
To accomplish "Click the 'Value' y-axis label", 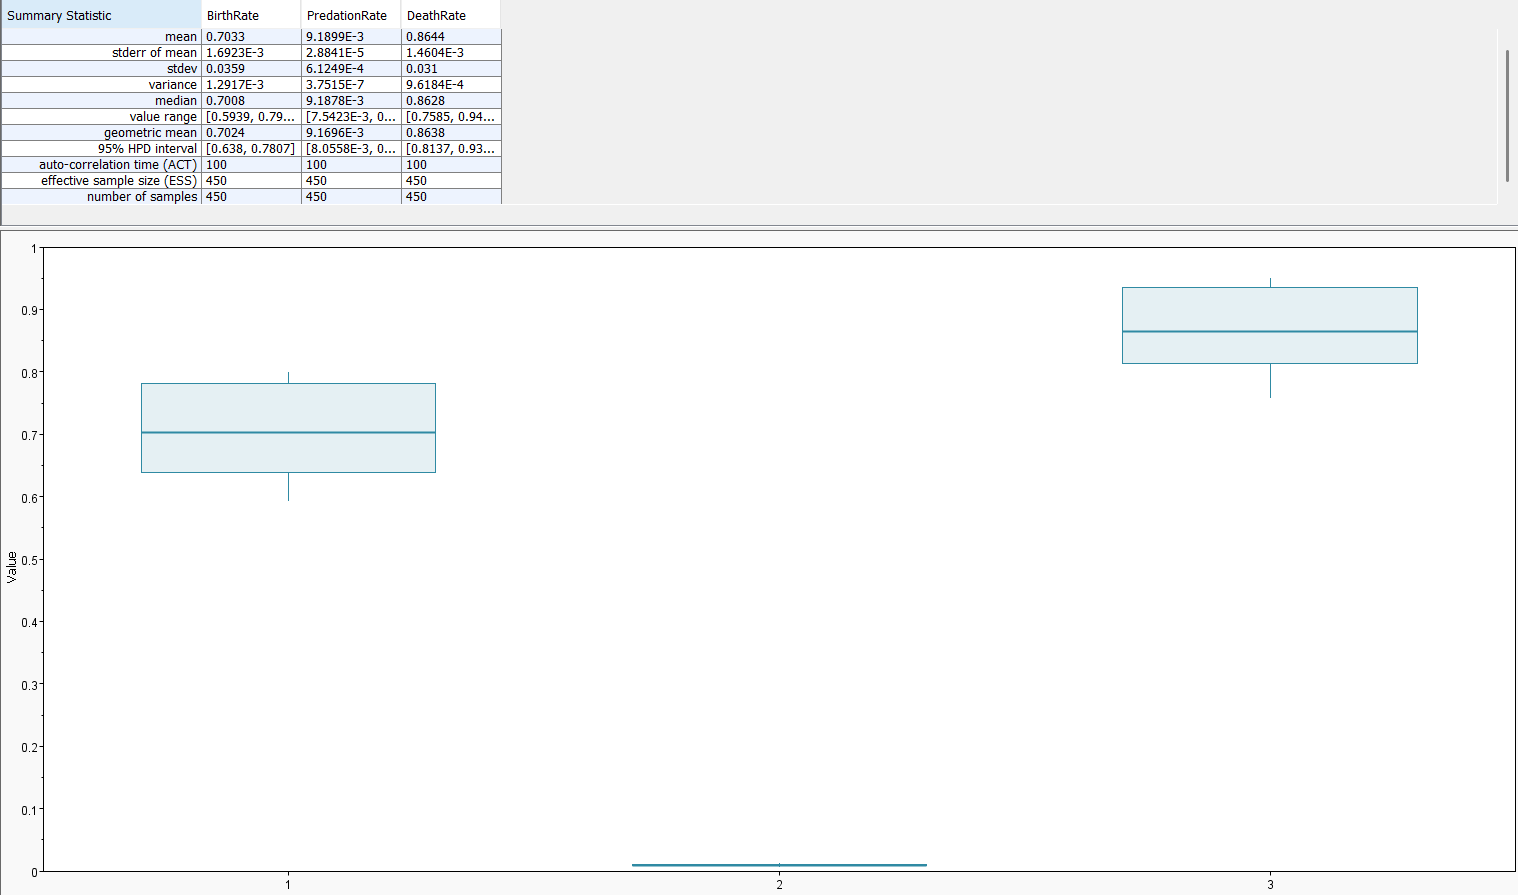I will tap(12, 567).
